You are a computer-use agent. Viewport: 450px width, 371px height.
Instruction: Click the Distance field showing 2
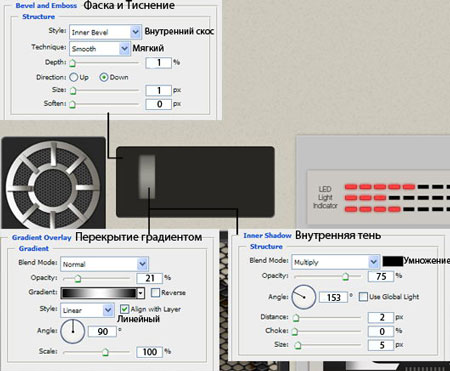click(x=381, y=317)
